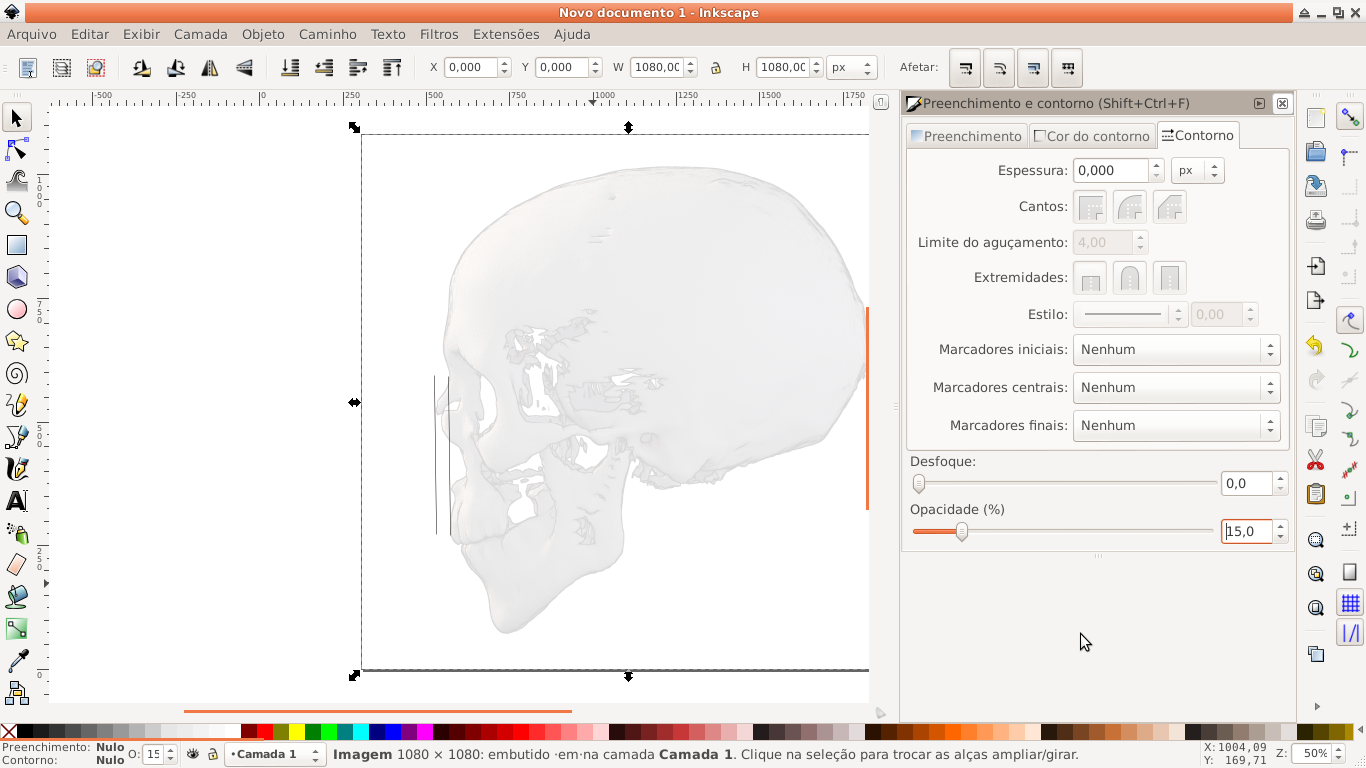Select the rectangle tool
This screenshot has height=768, width=1366.
point(16,245)
